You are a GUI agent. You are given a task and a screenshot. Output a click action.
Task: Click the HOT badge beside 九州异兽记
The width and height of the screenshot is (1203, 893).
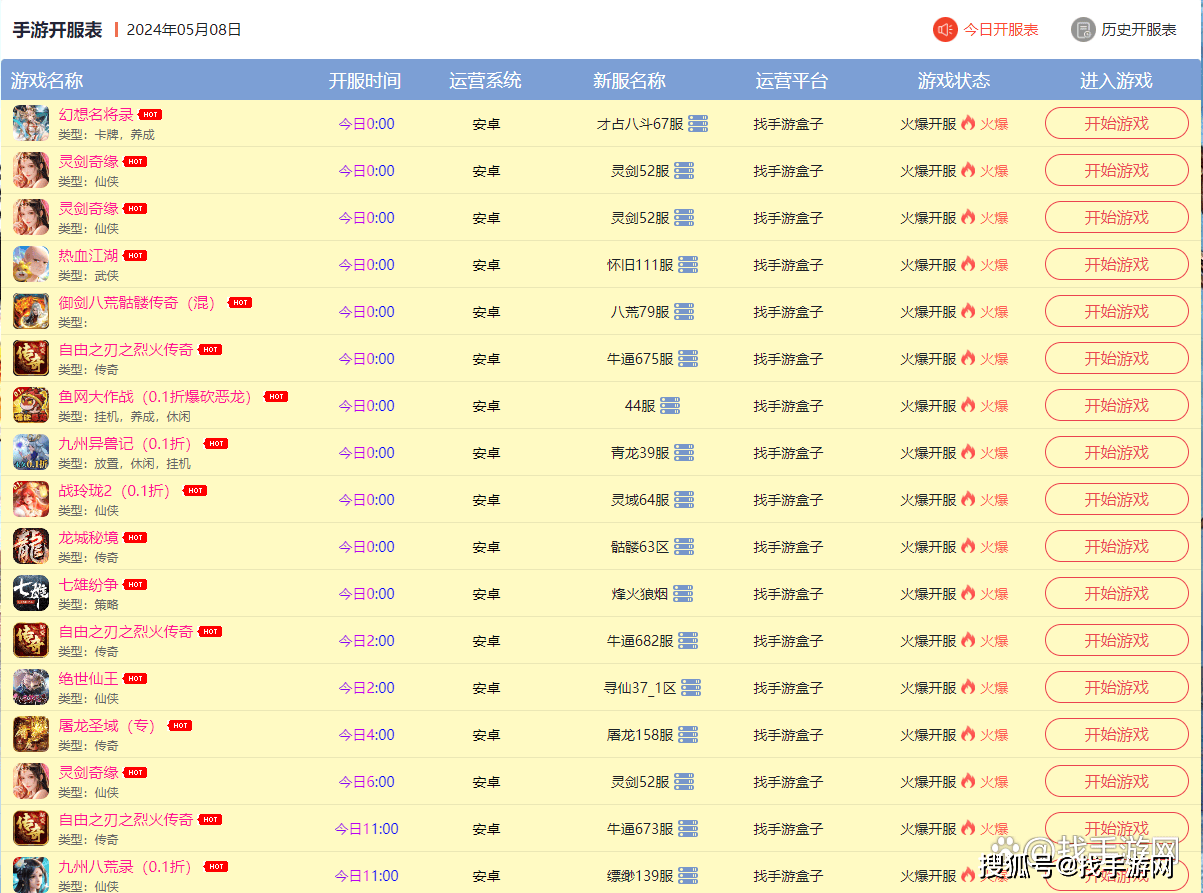pos(216,443)
